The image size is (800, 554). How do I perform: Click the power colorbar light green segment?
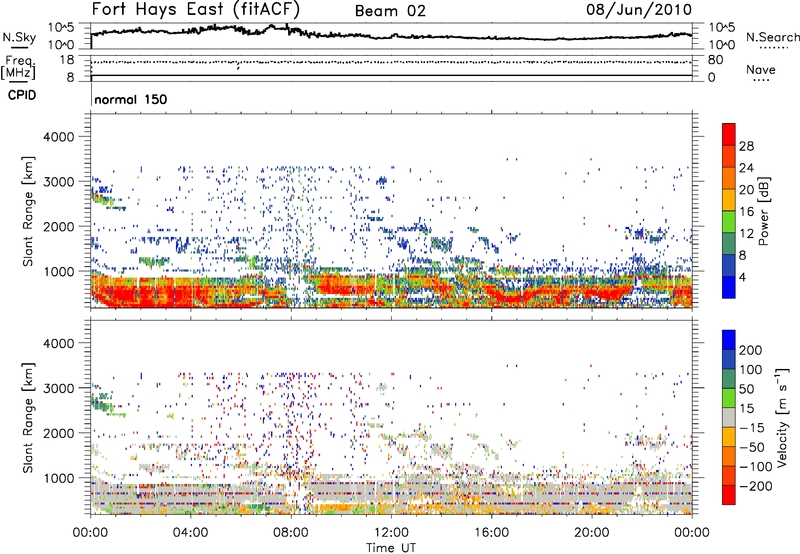click(x=729, y=221)
